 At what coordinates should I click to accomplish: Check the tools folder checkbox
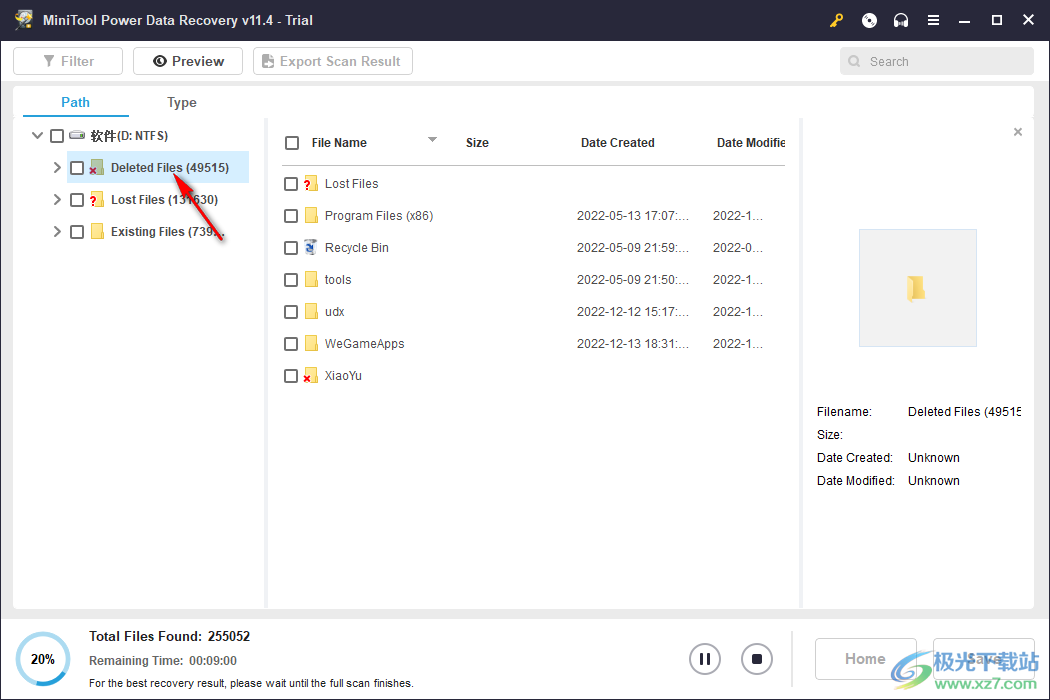291,280
